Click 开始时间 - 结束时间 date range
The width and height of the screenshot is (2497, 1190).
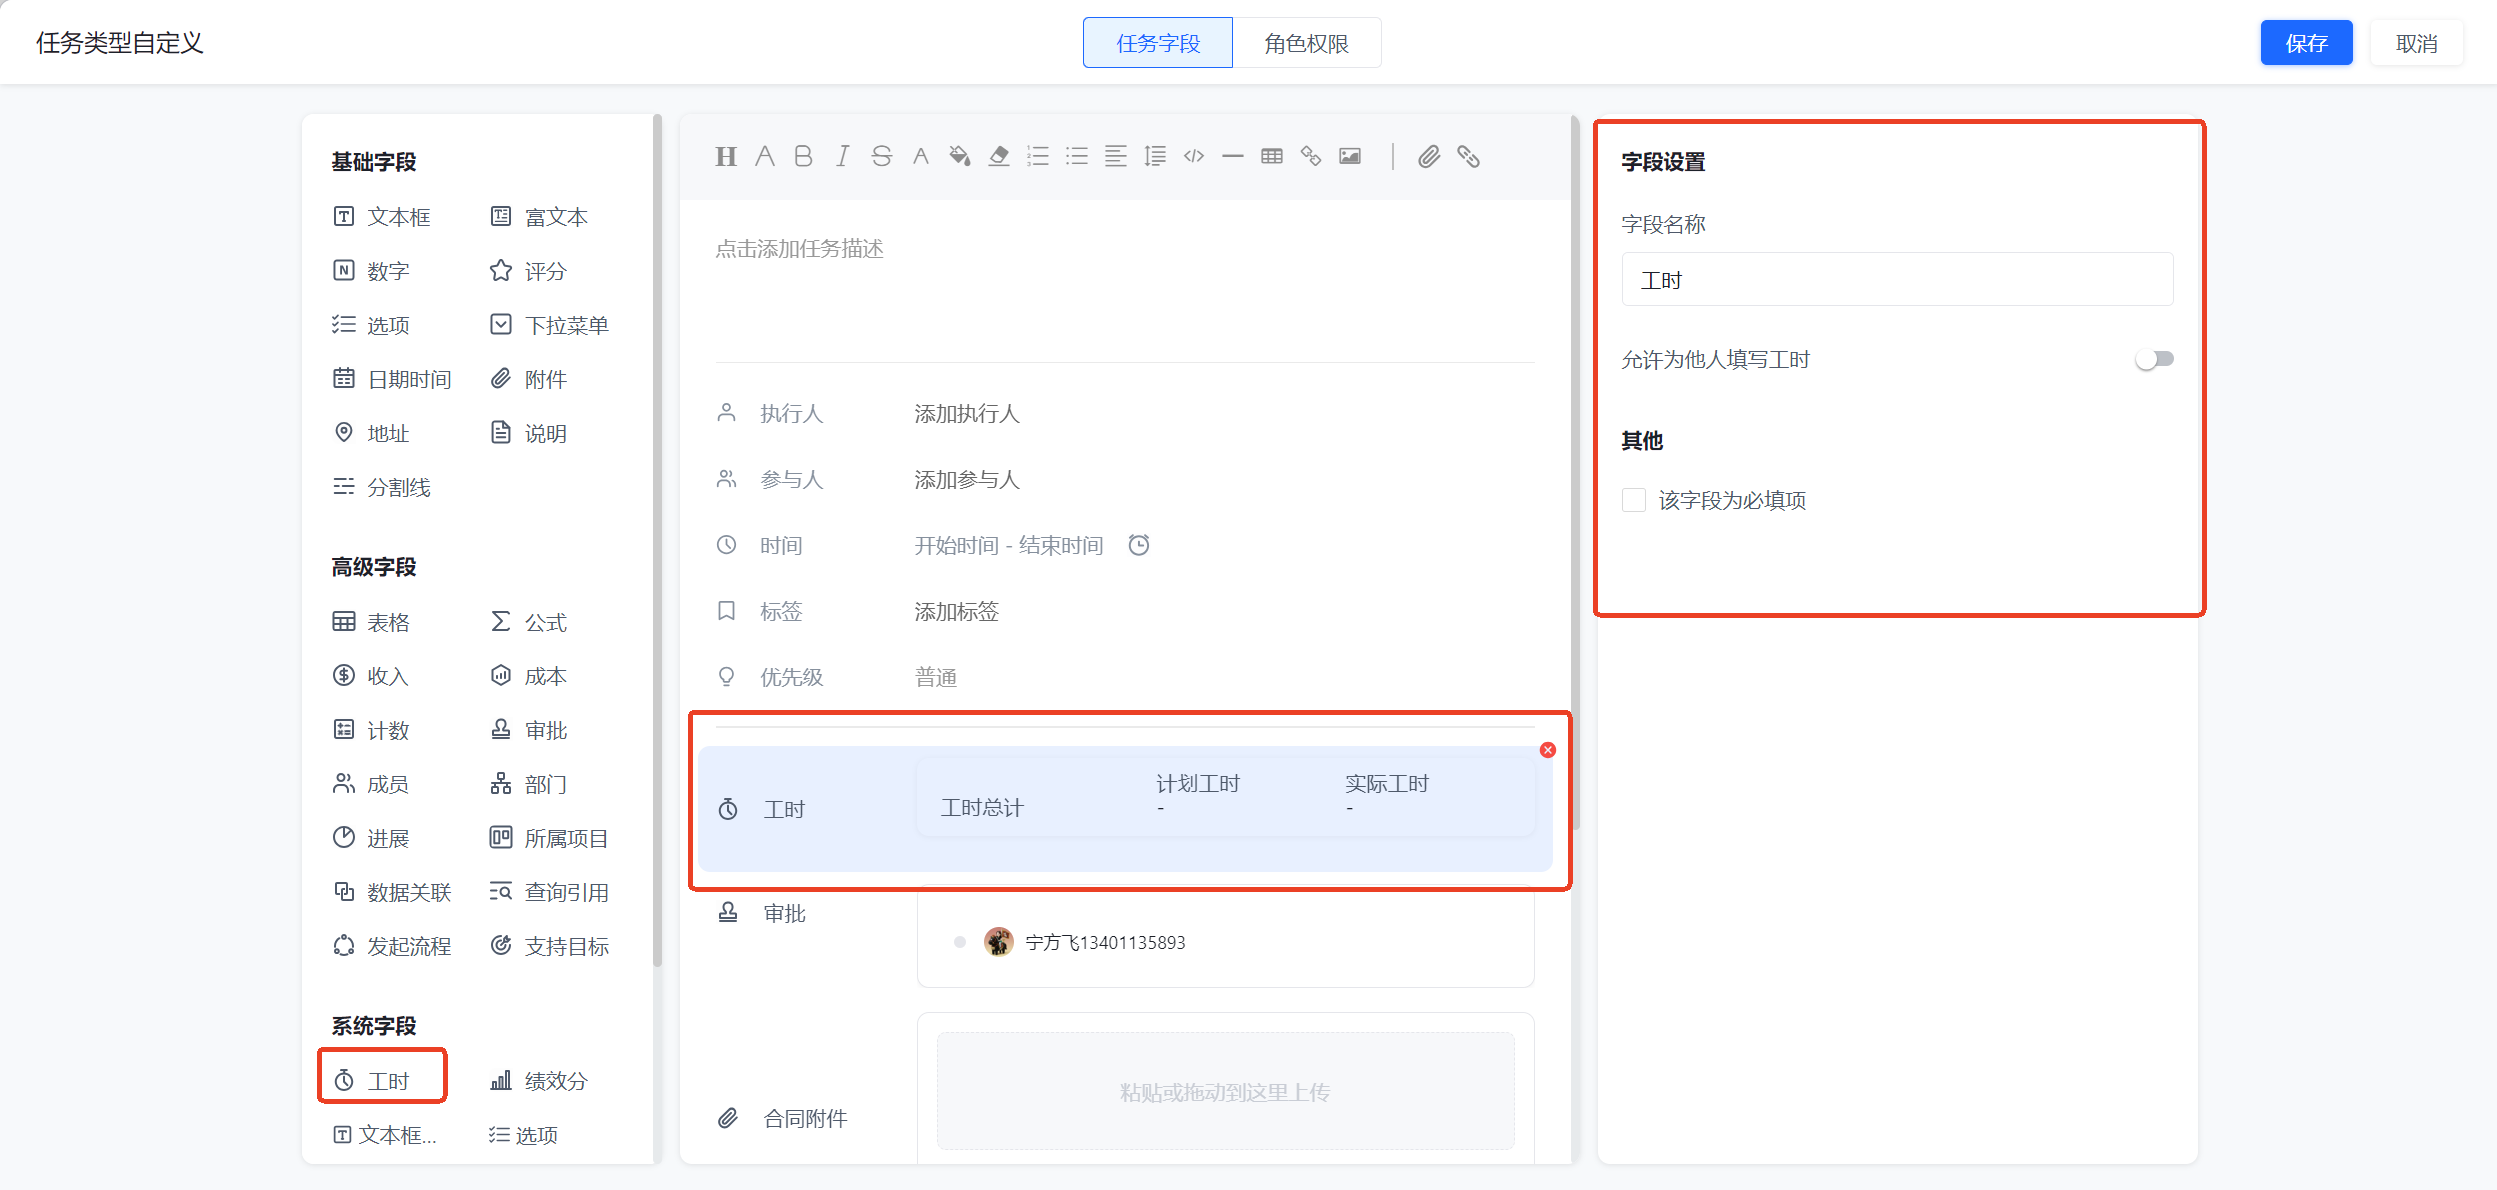[x=1009, y=545]
